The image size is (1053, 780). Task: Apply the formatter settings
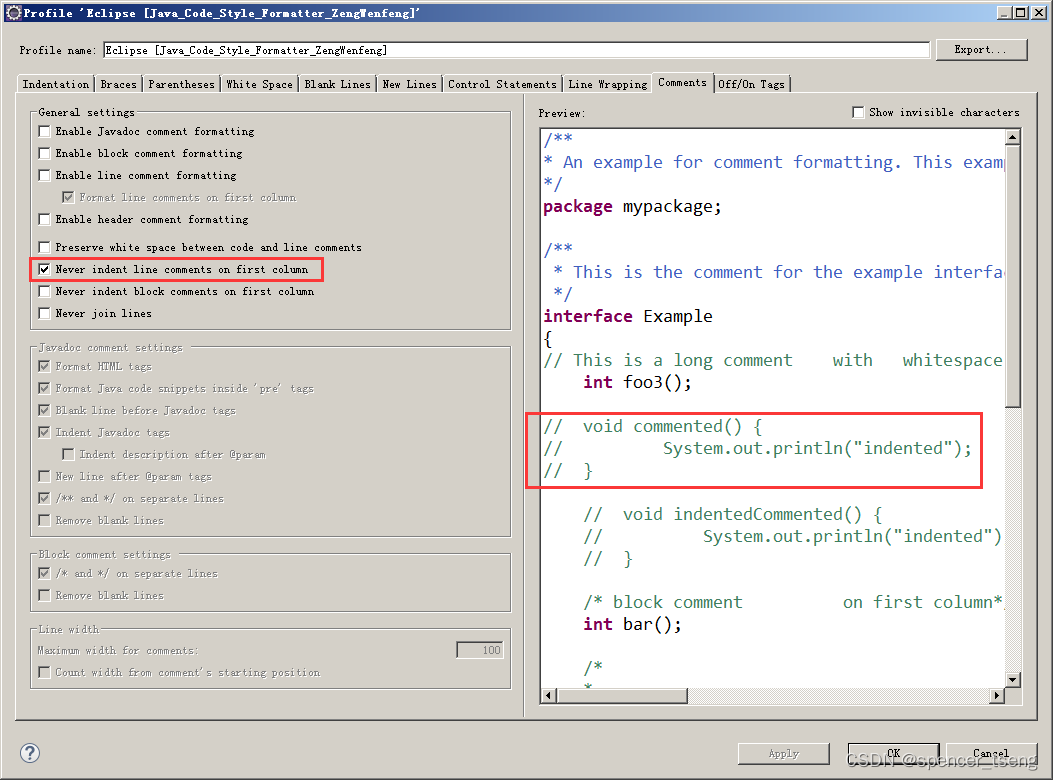click(784, 753)
